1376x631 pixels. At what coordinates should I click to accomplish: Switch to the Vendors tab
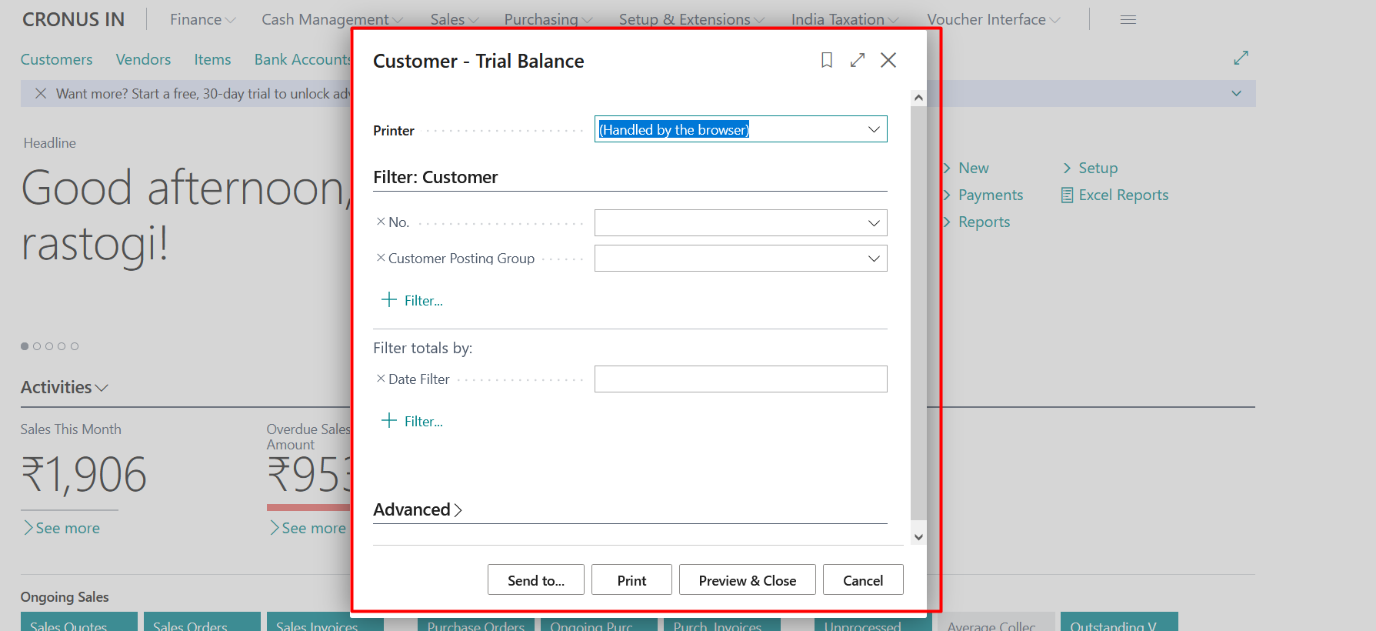pos(143,59)
